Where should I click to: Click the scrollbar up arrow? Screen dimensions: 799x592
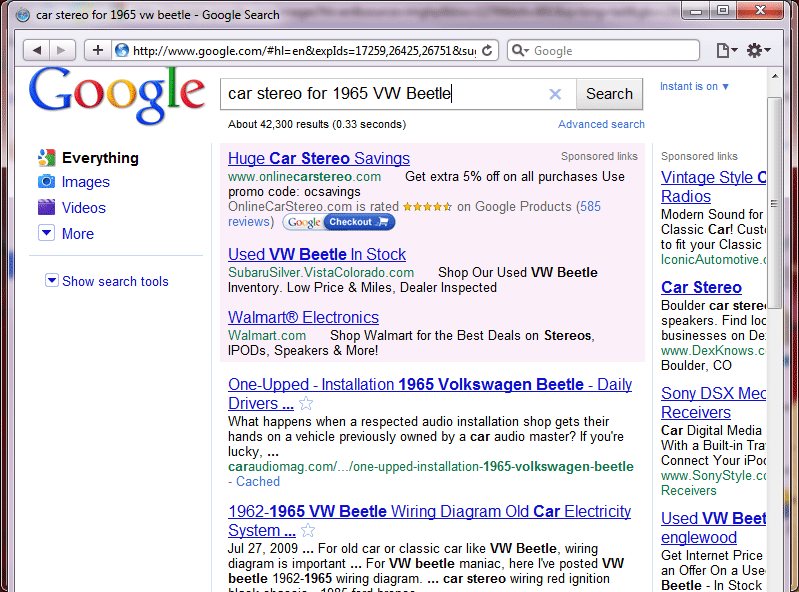click(775, 76)
